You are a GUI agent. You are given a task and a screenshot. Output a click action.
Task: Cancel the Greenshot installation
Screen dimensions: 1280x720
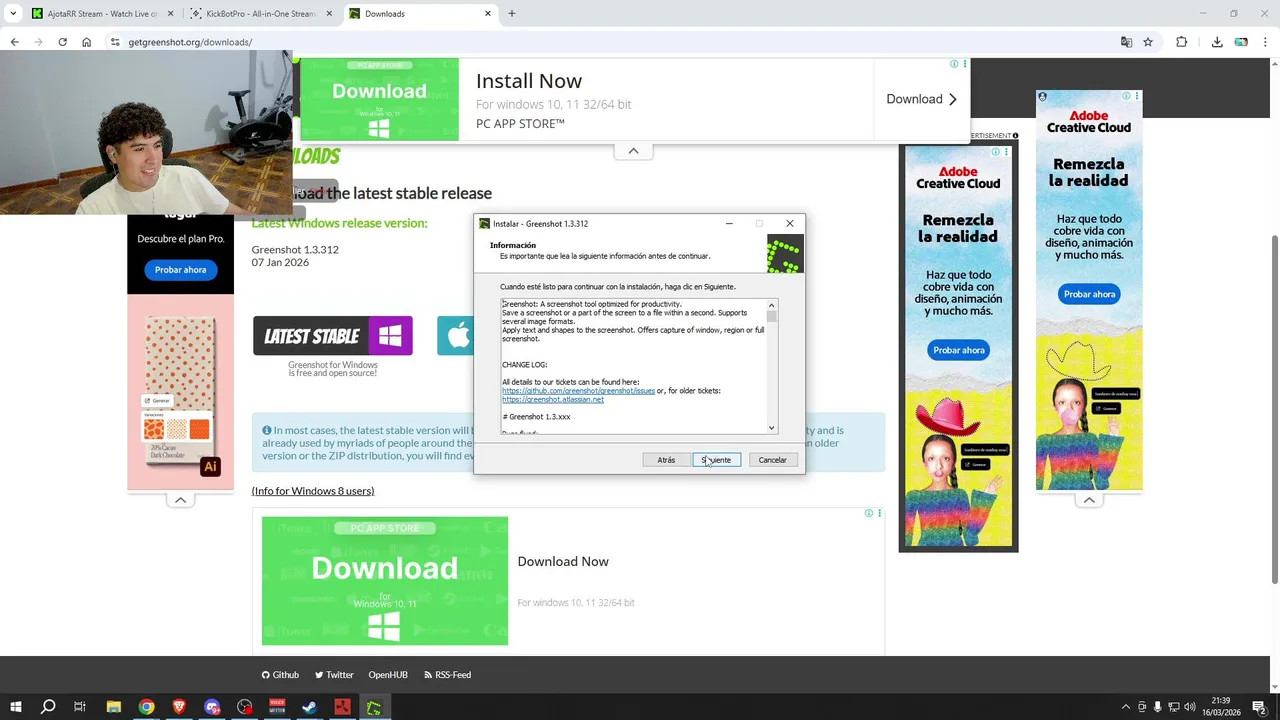pos(772,460)
